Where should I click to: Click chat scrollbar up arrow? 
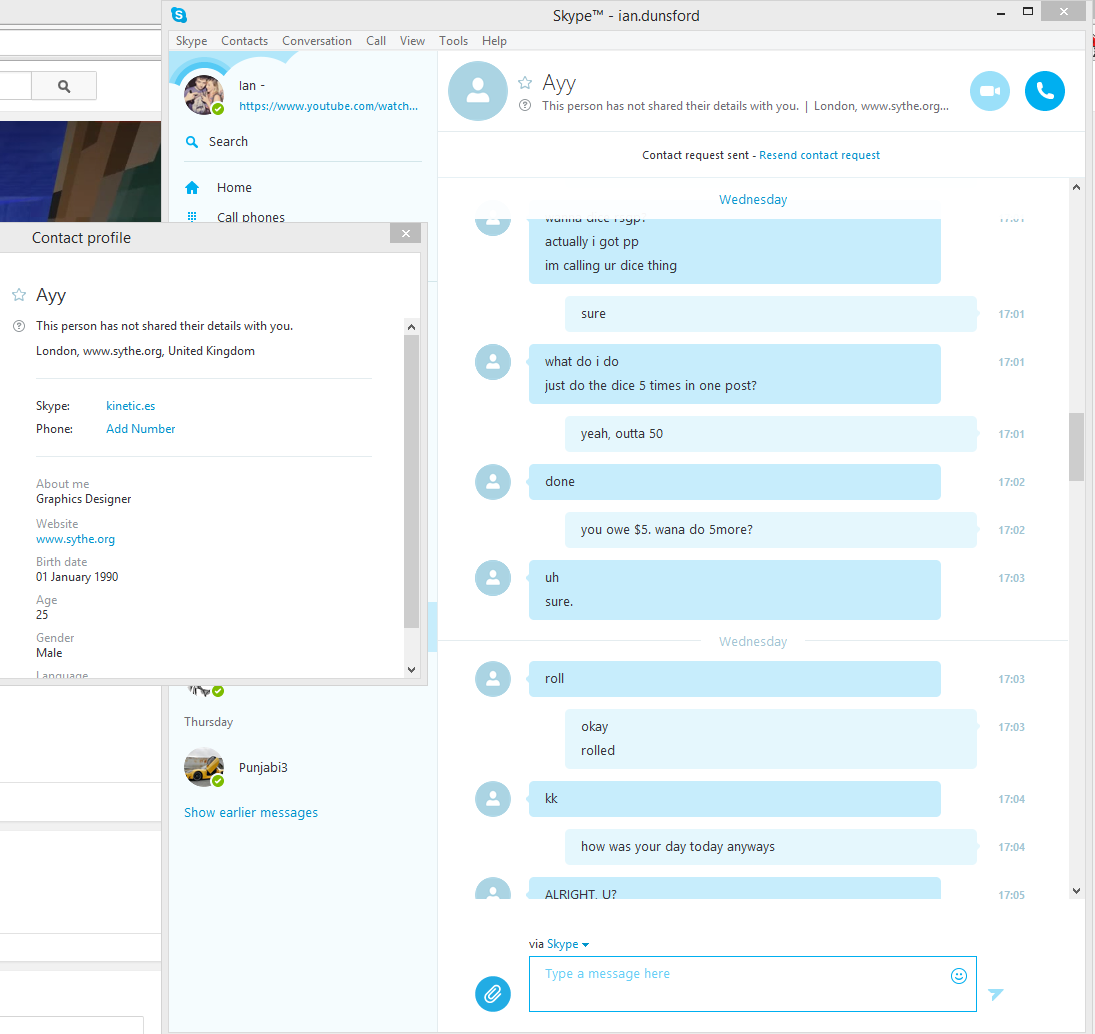[1076, 186]
